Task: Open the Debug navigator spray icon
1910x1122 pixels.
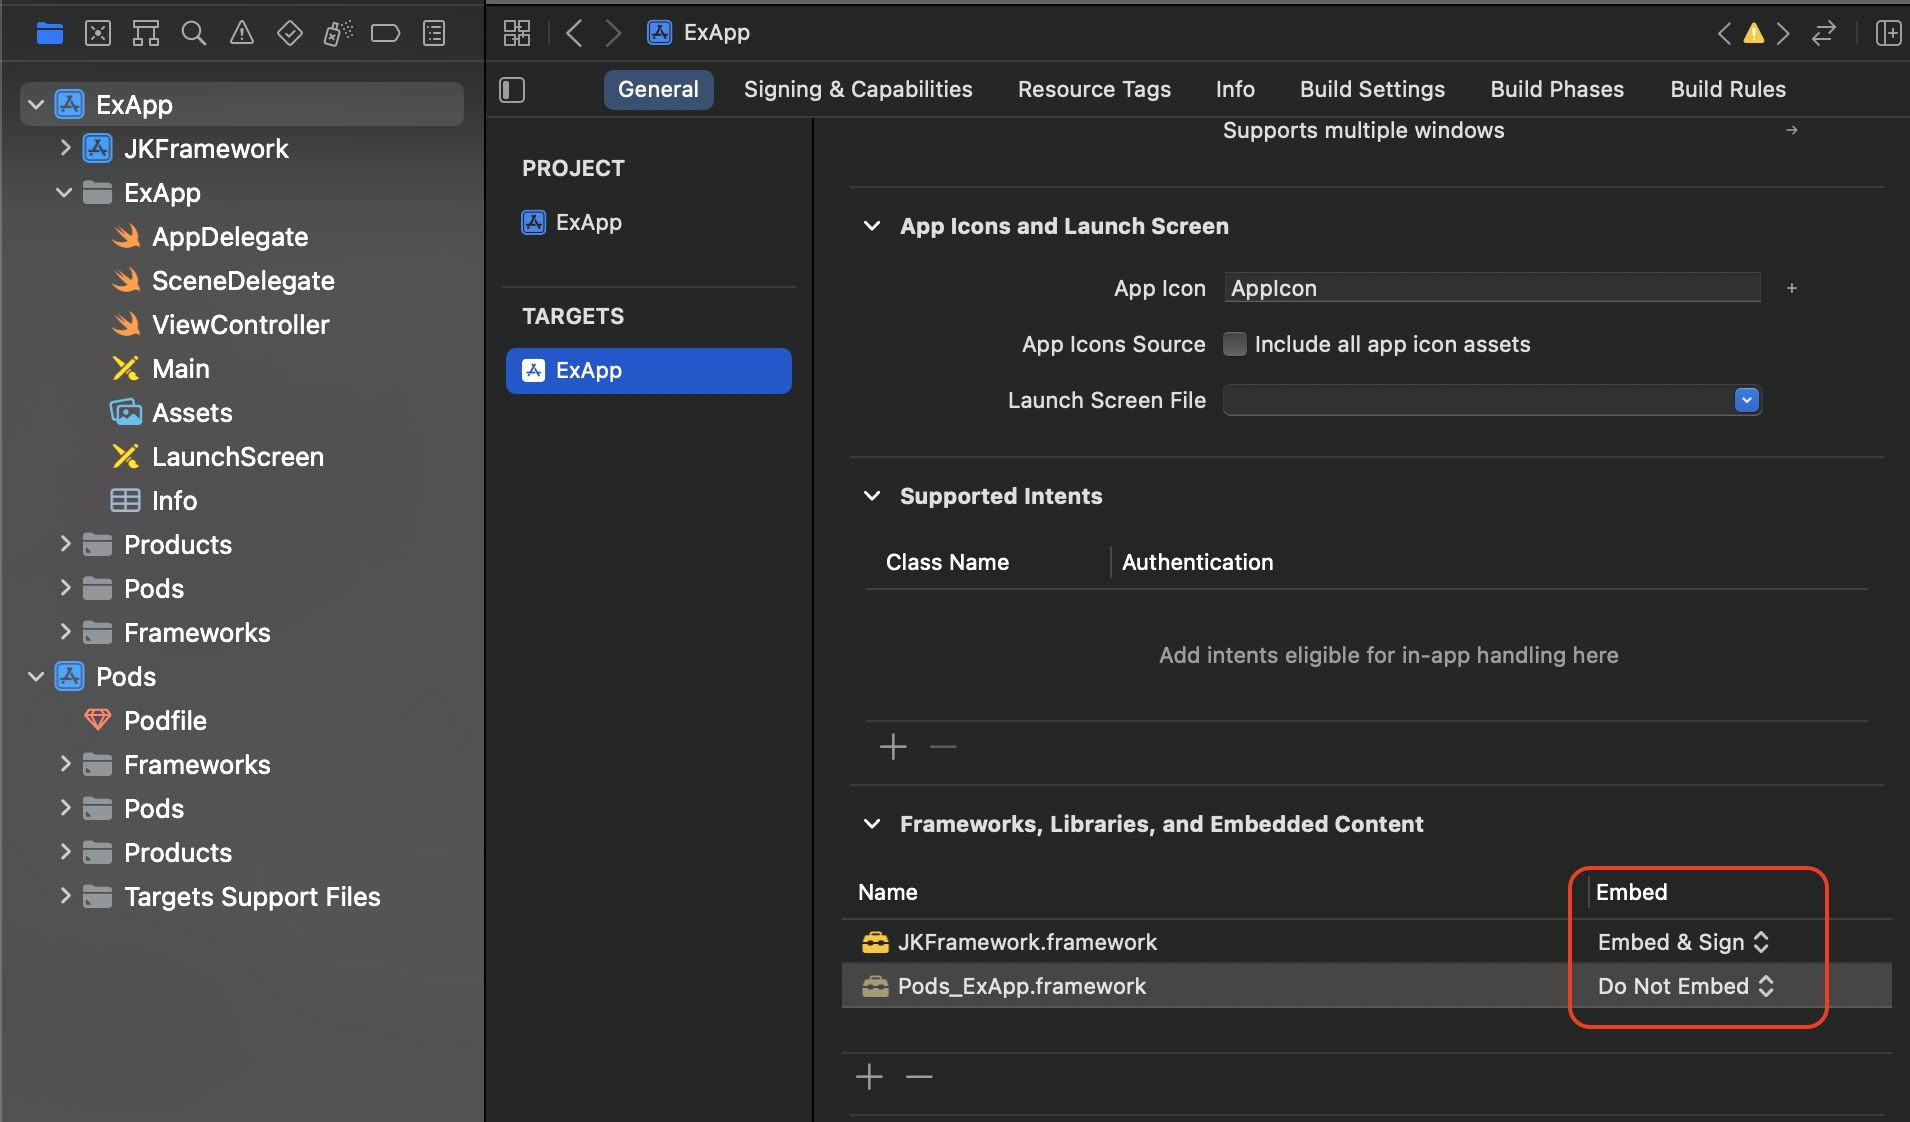Action: 338,33
